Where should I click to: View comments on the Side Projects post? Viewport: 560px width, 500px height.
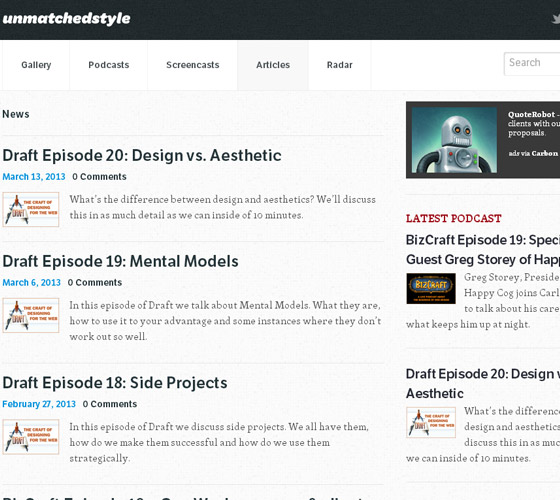click(110, 404)
